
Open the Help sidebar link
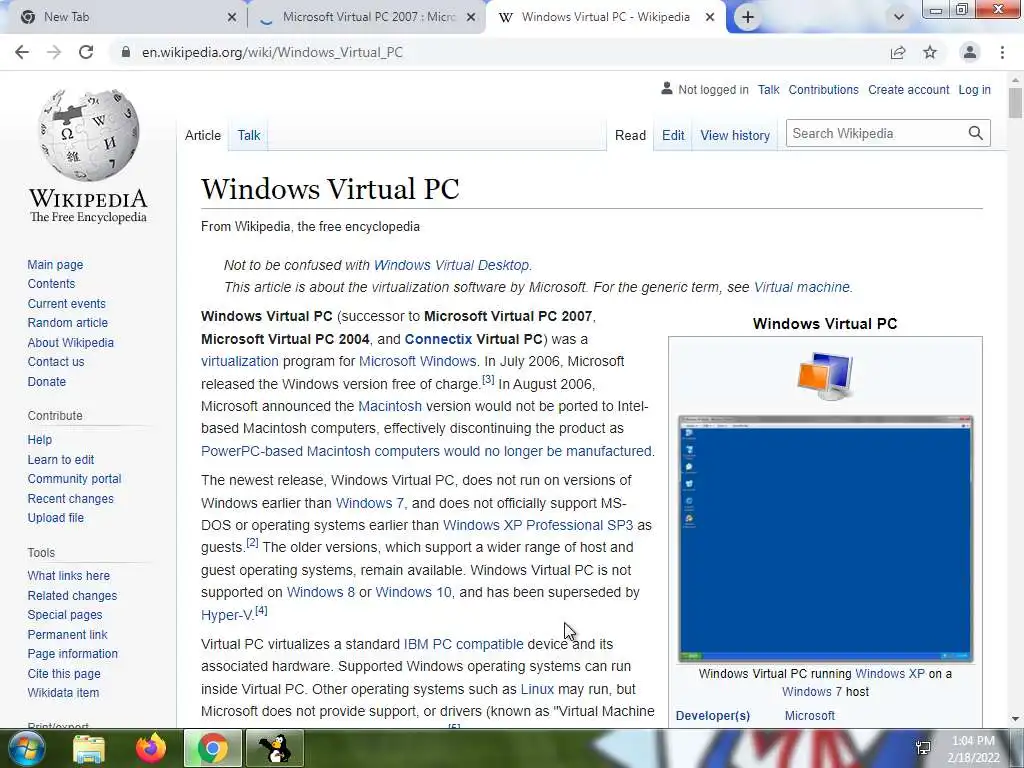click(x=40, y=440)
